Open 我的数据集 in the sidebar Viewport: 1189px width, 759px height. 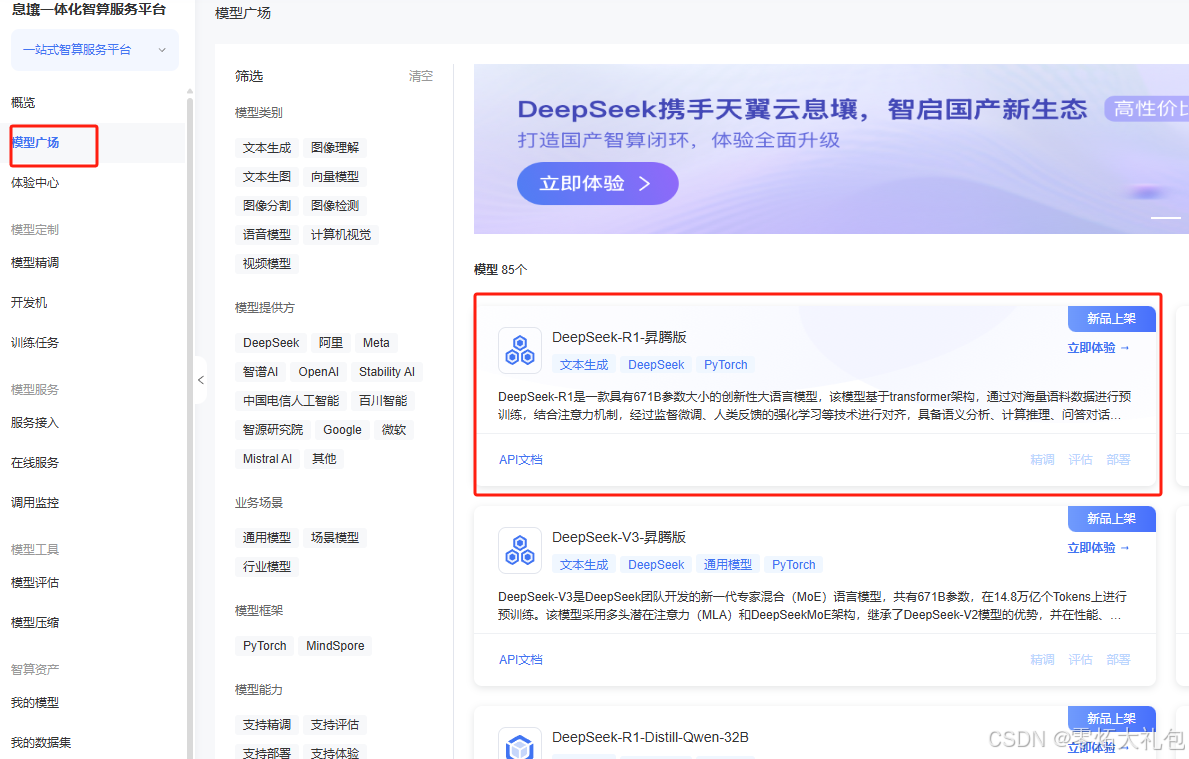coord(41,742)
